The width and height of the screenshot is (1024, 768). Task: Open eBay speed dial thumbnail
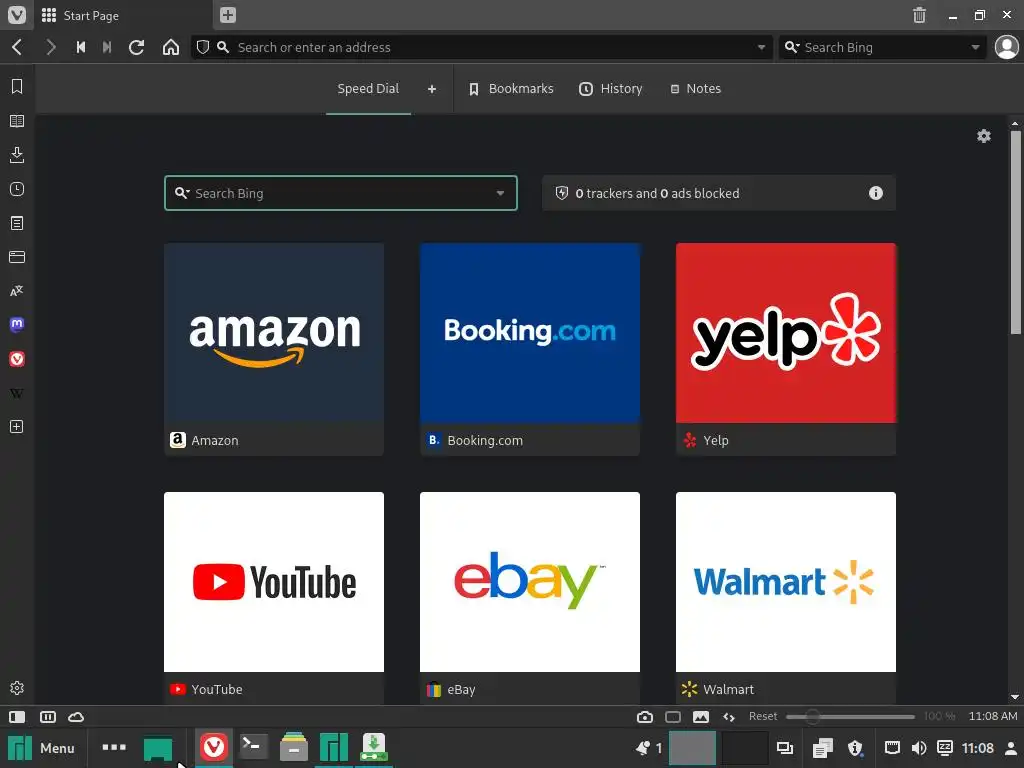(x=530, y=582)
